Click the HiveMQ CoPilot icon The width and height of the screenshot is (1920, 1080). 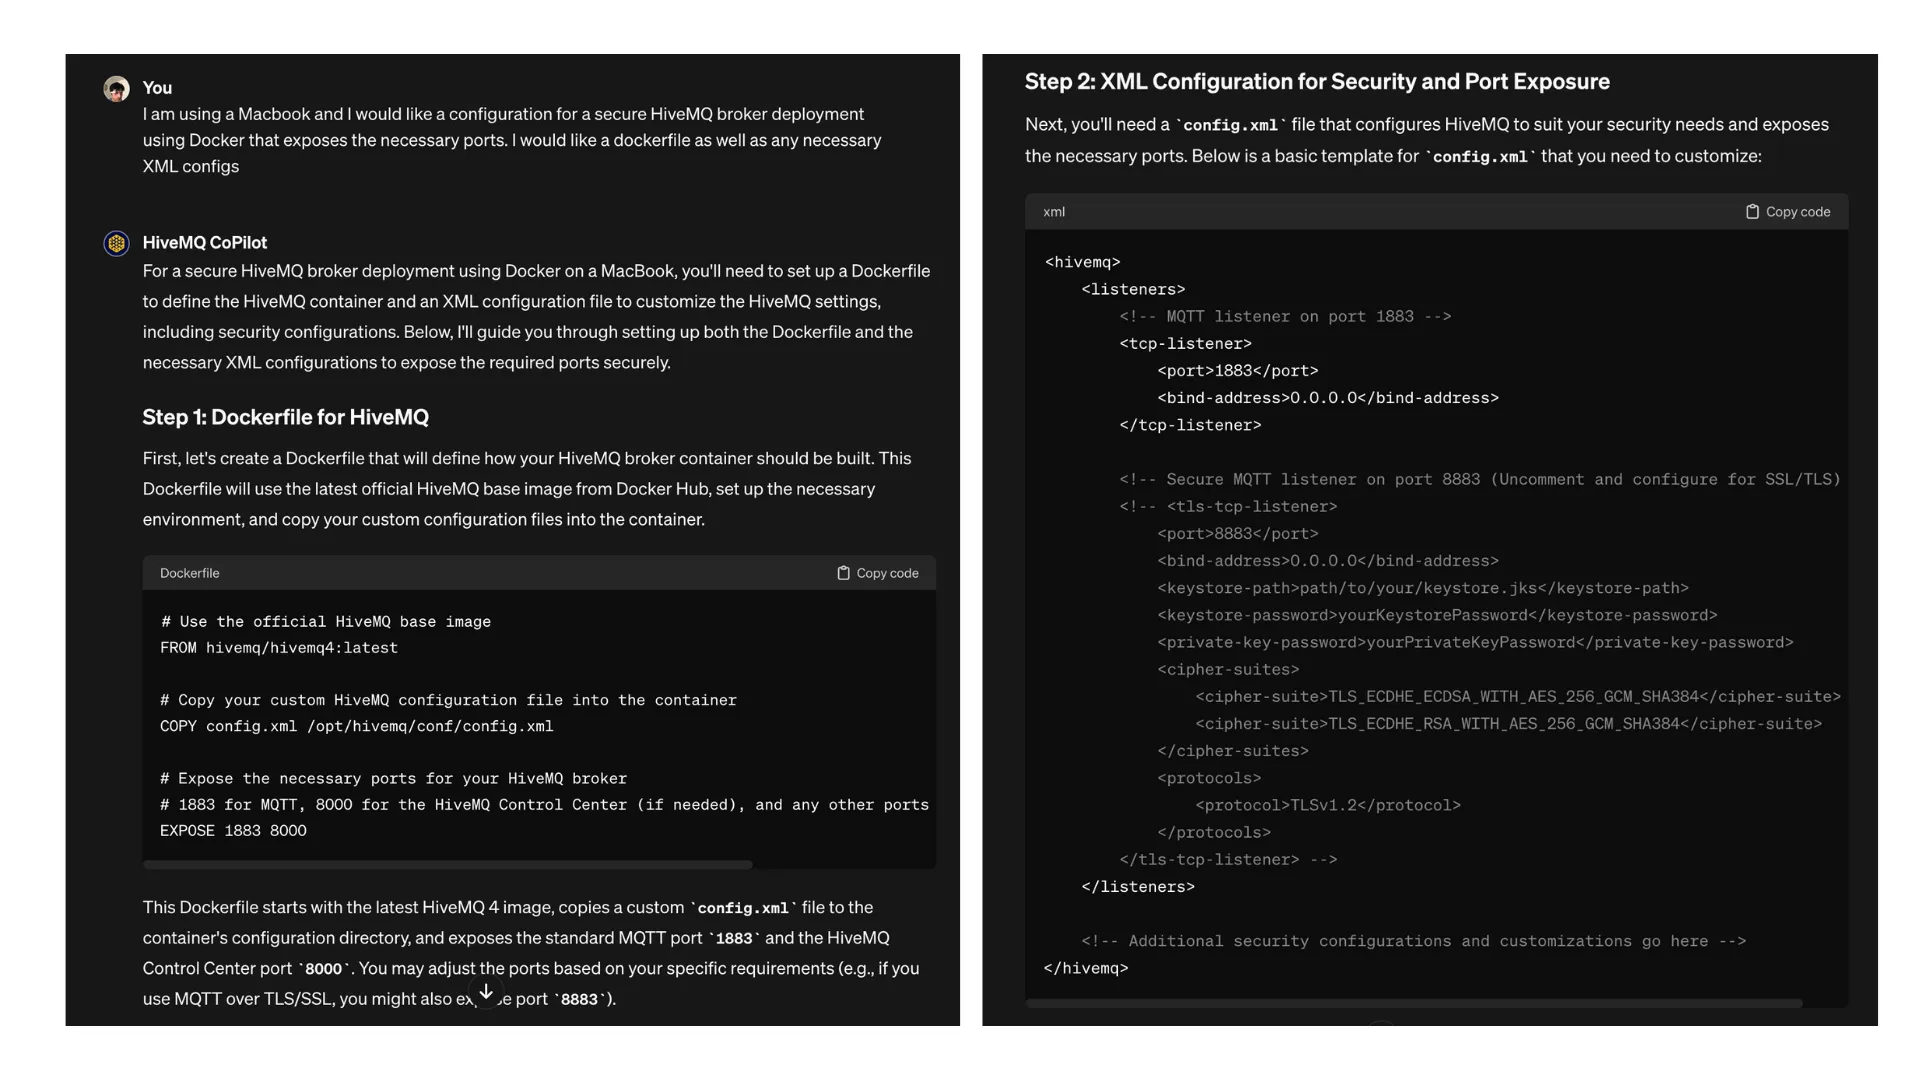click(115, 241)
